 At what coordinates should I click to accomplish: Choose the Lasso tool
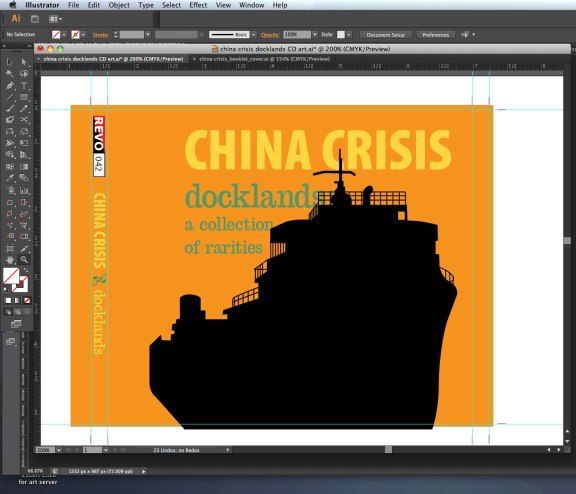(x=24, y=74)
